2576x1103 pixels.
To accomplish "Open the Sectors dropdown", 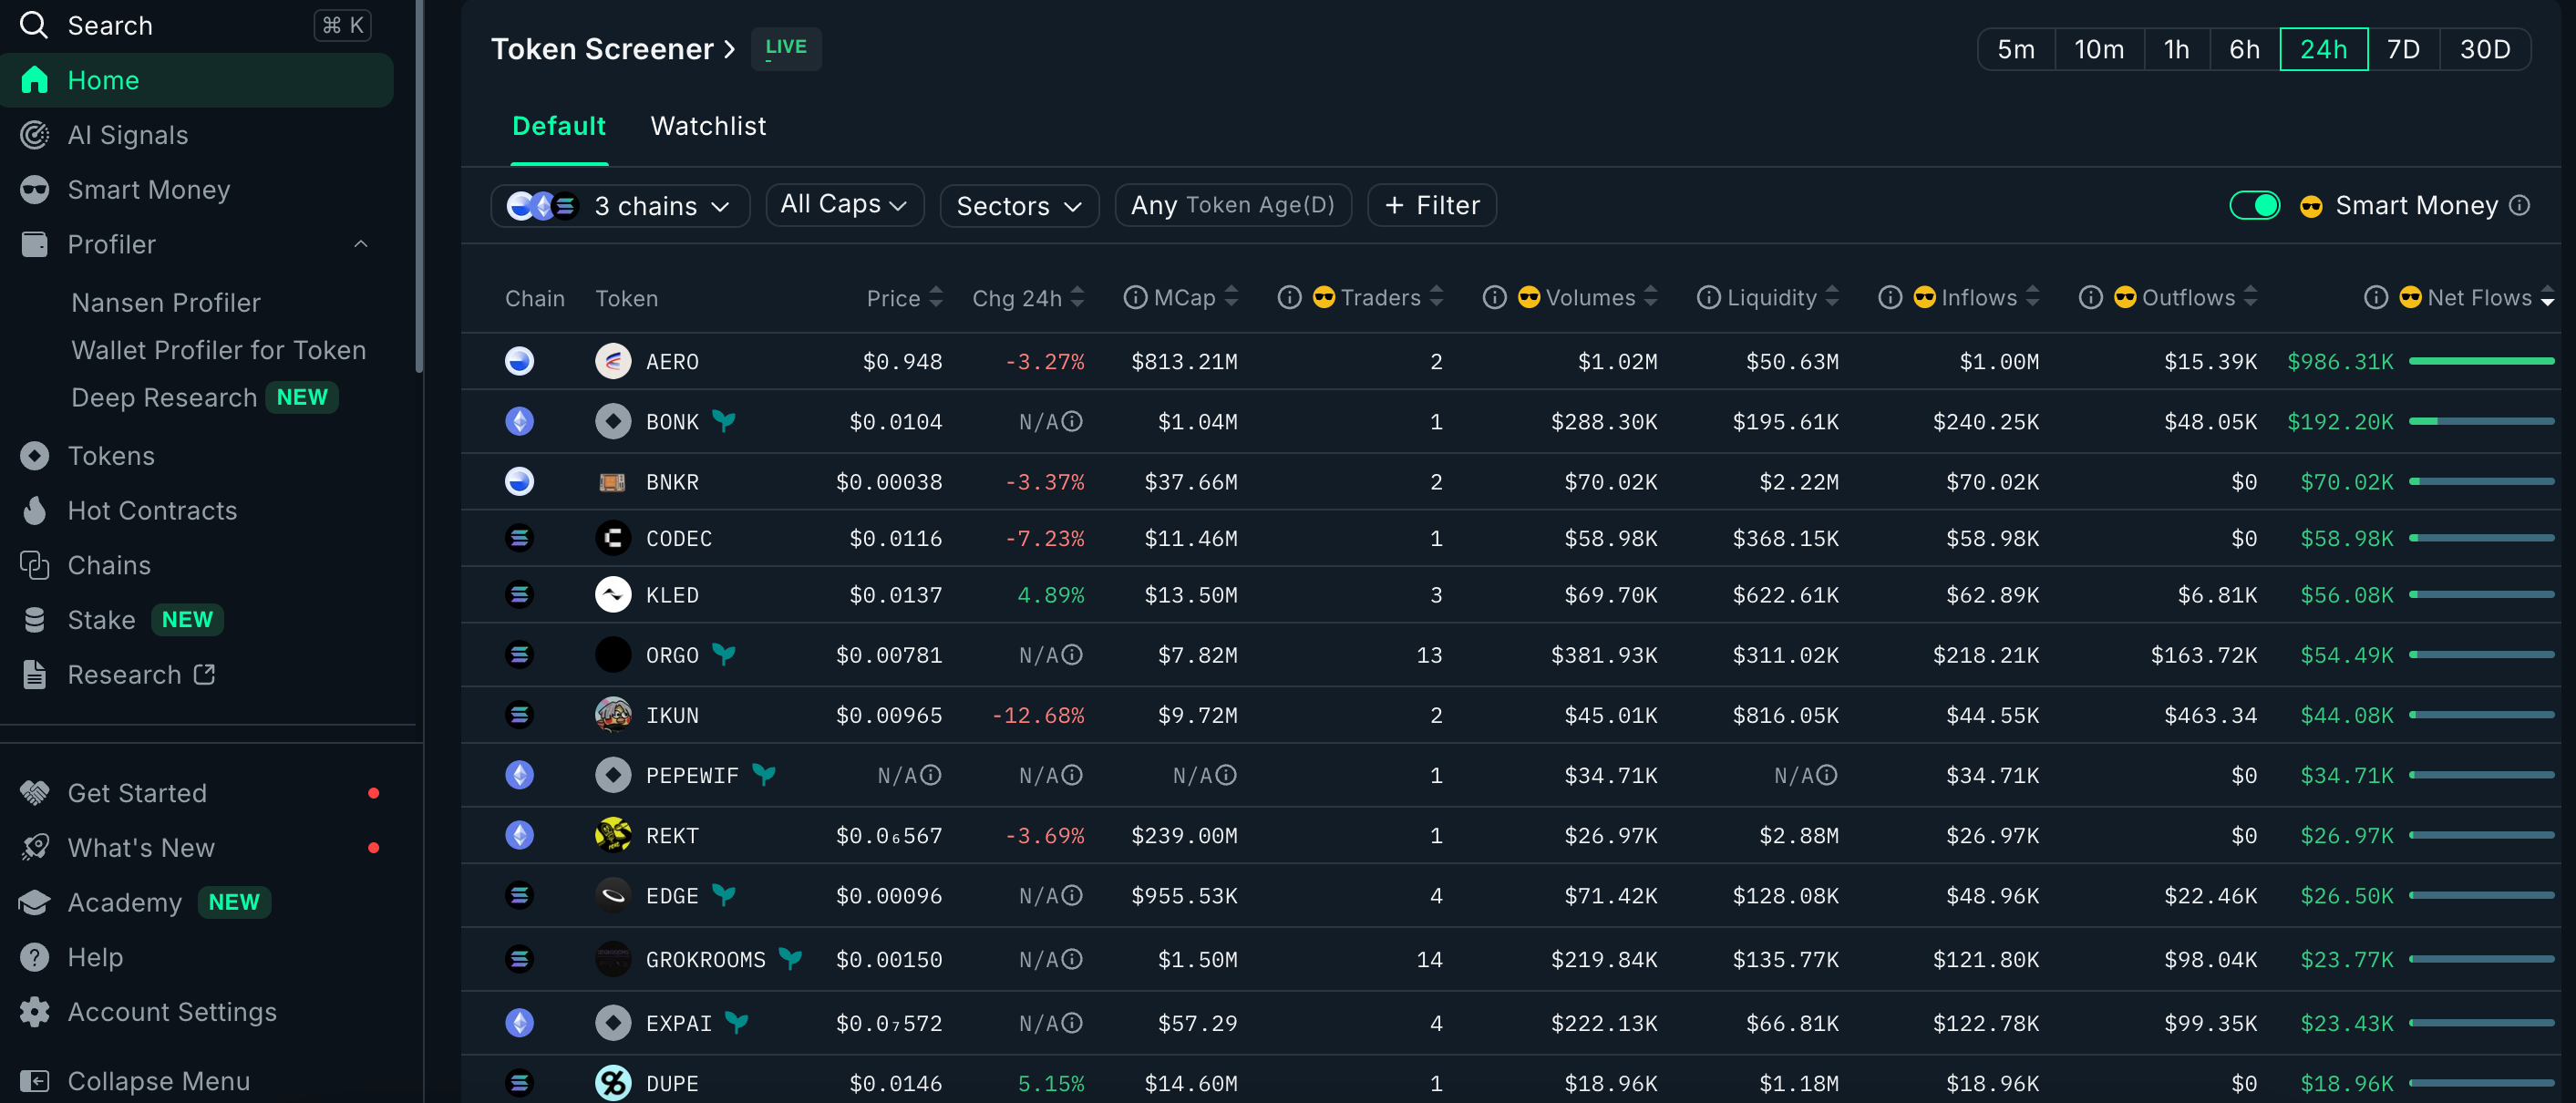I will (1019, 206).
